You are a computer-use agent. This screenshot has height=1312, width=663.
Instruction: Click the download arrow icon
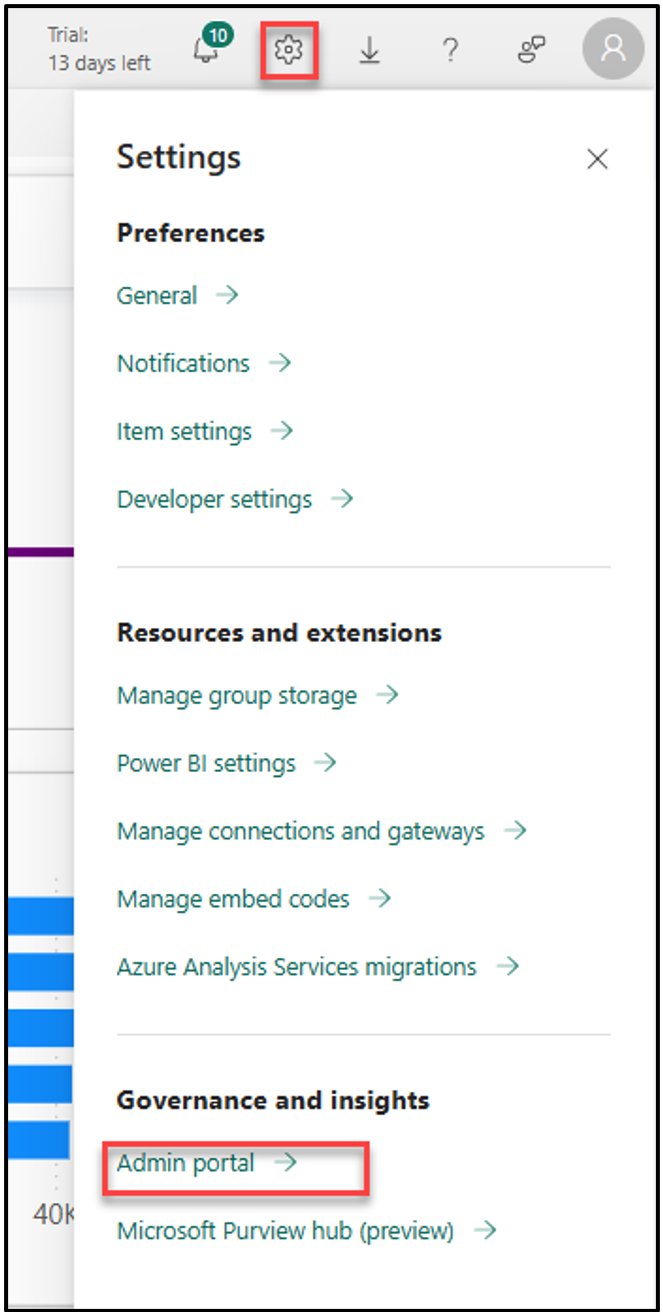370,49
